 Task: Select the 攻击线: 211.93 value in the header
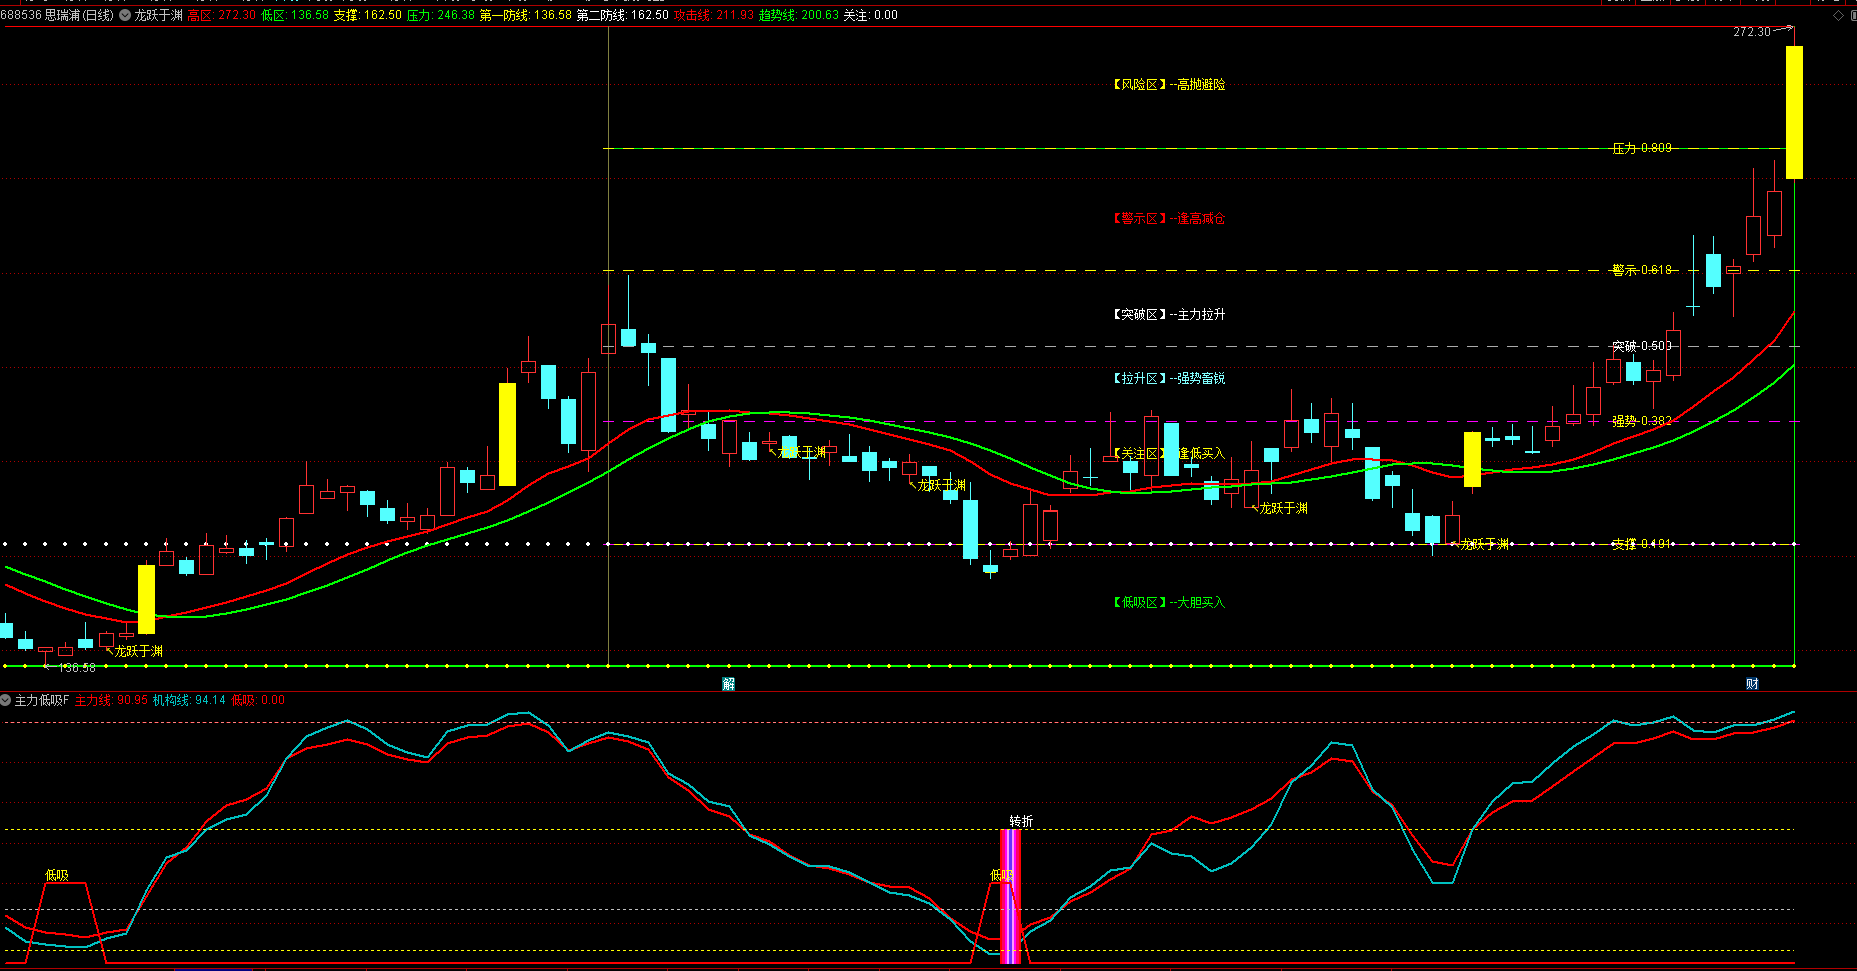tap(714, 15)
